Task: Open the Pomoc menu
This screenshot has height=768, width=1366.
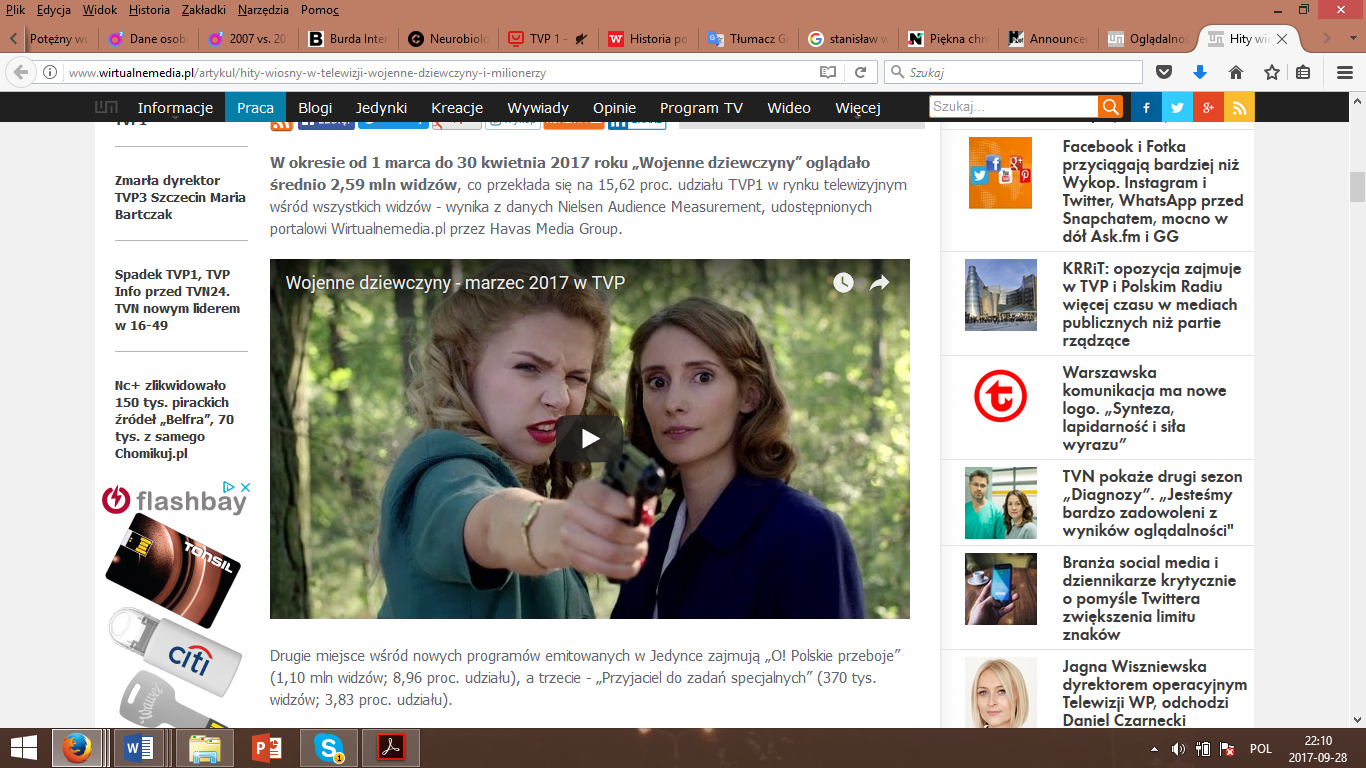Action: (x=319, y=10)
